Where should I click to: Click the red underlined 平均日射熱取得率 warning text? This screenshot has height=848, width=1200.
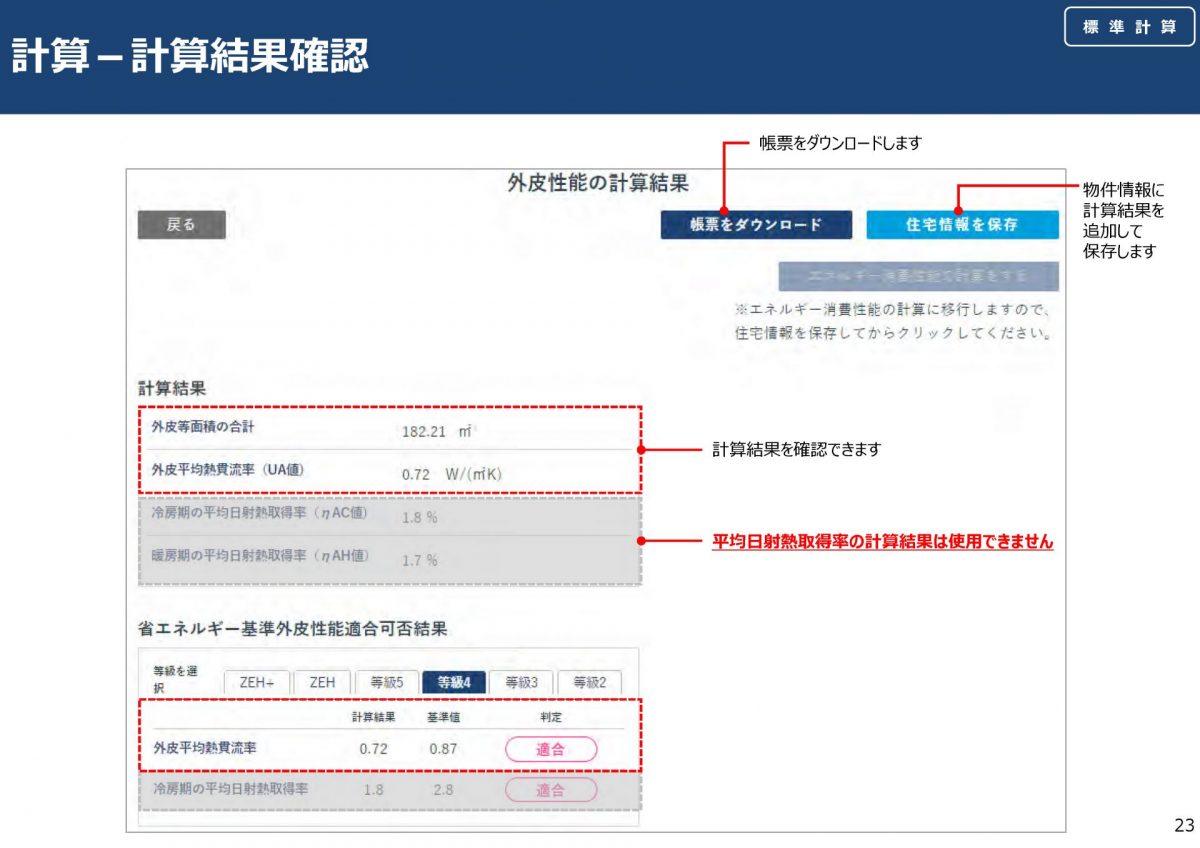pyautogui.click(x=882, y=542)
